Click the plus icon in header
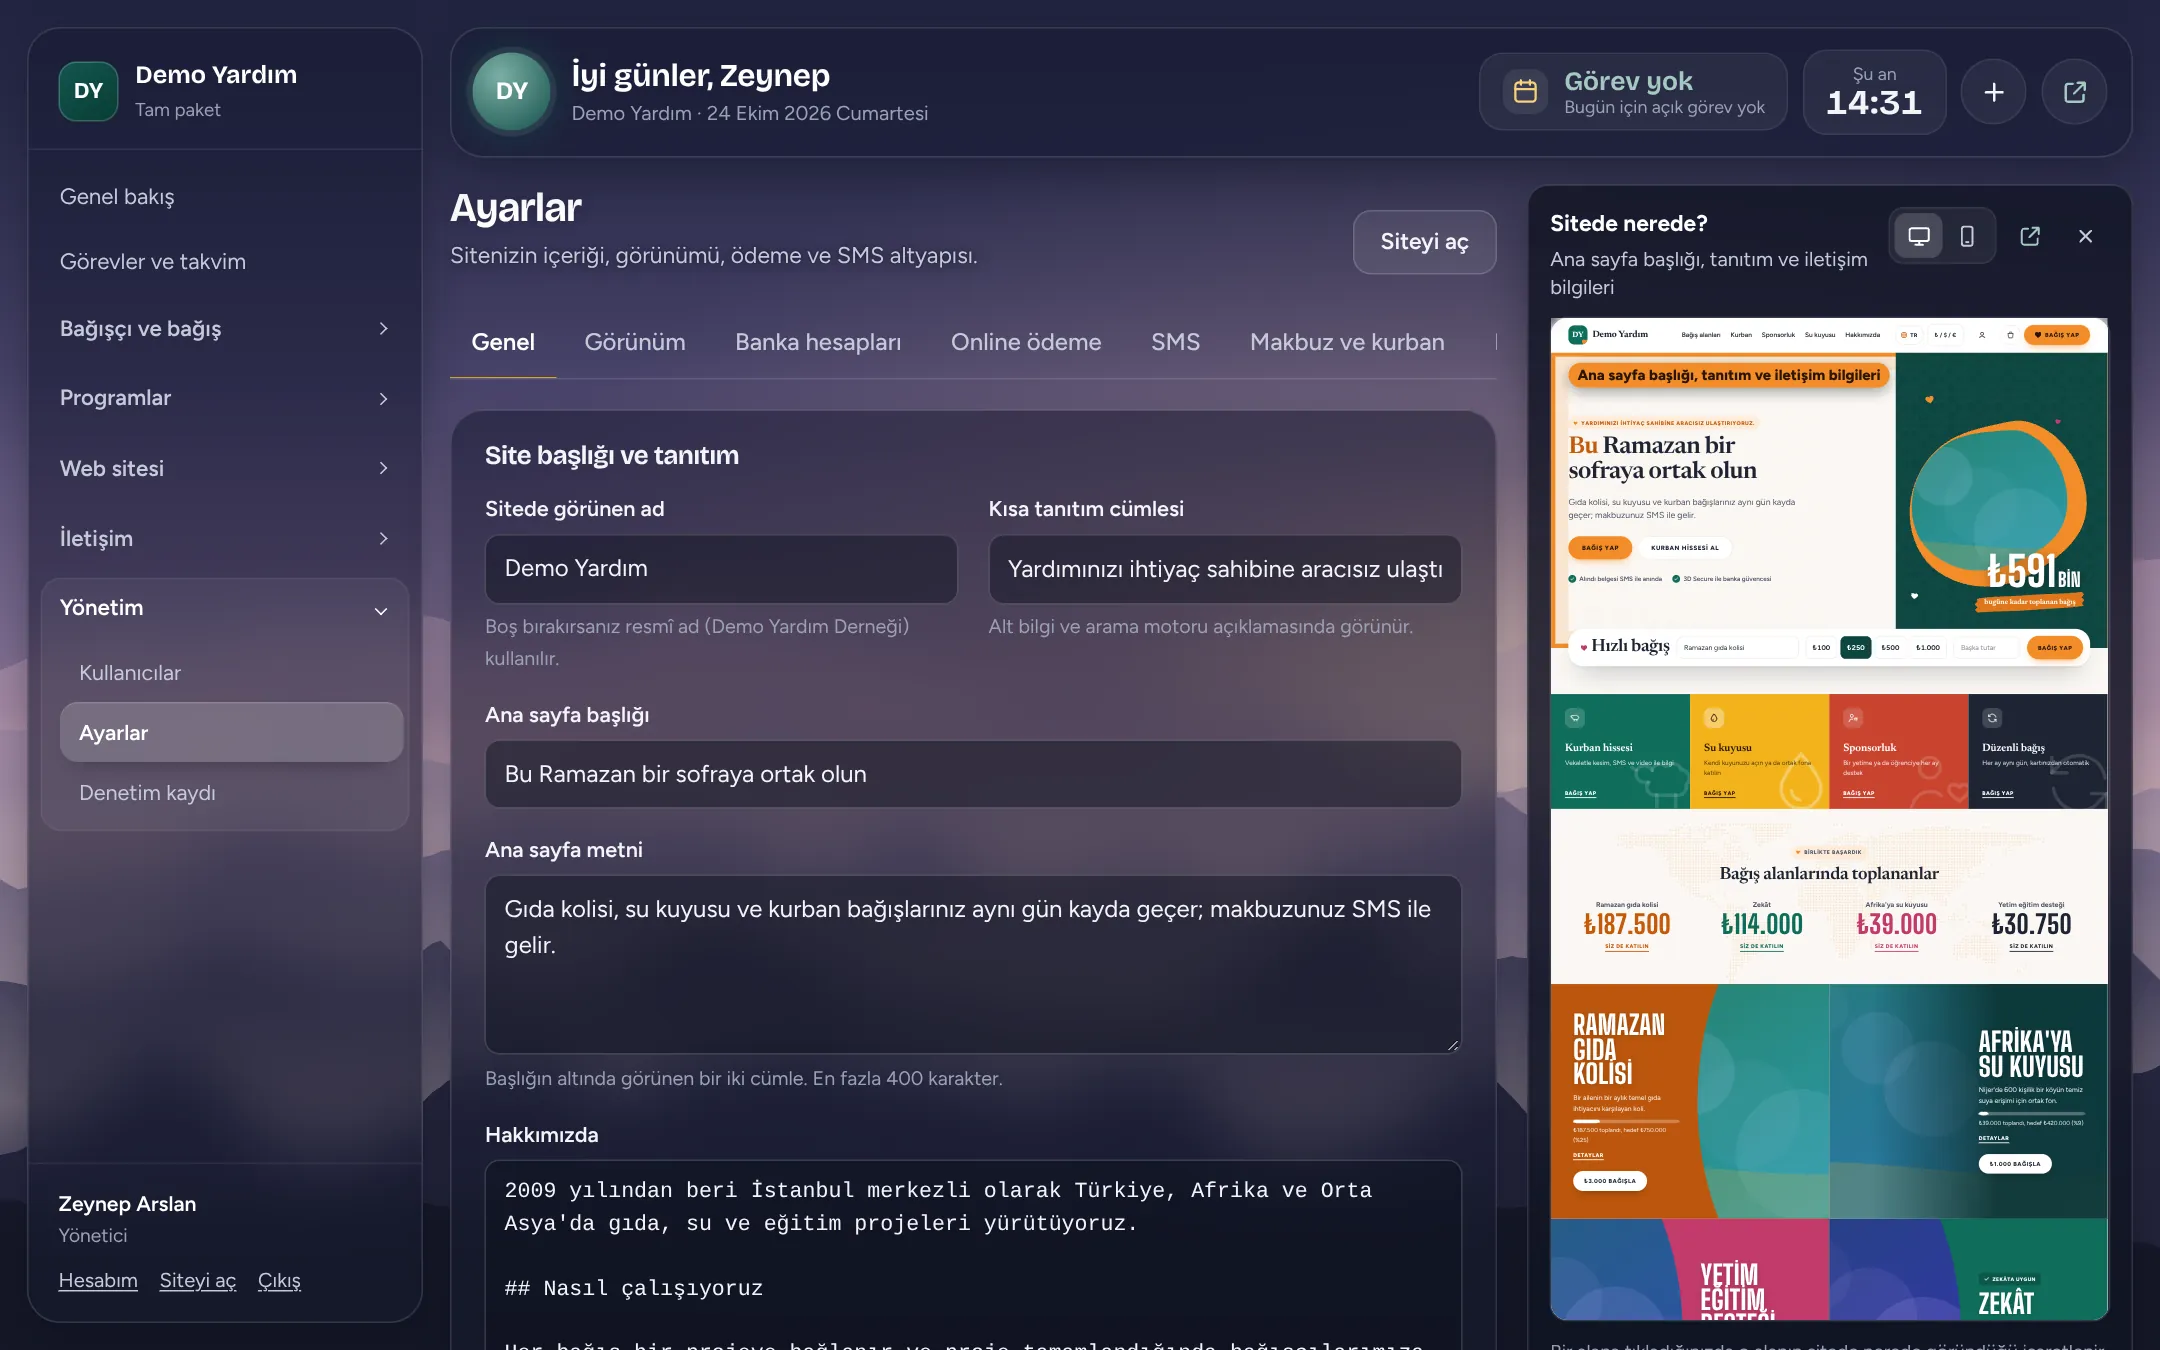 point(1993,92)
